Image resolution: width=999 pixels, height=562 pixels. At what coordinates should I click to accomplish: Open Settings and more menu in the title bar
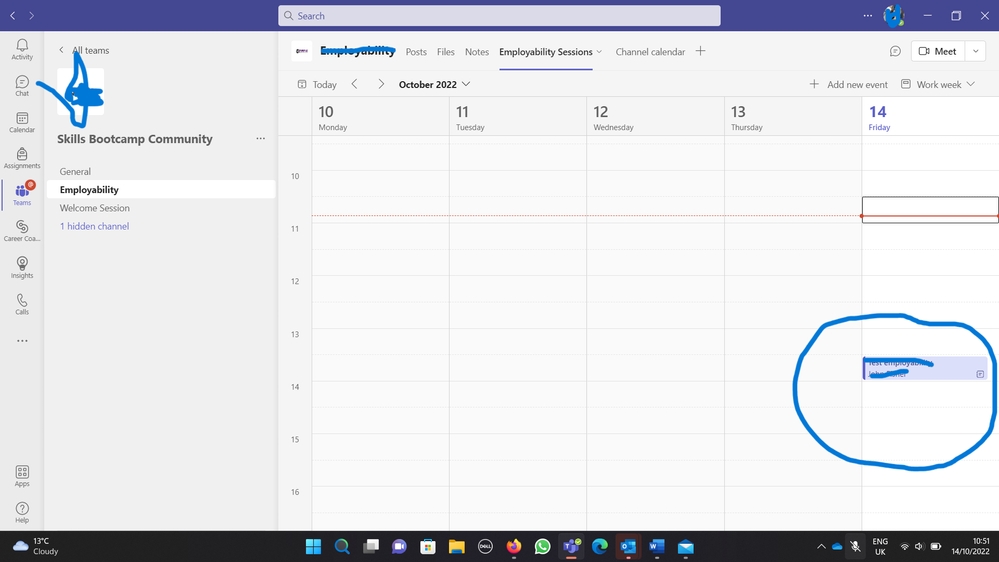click(x=868, y=15)
